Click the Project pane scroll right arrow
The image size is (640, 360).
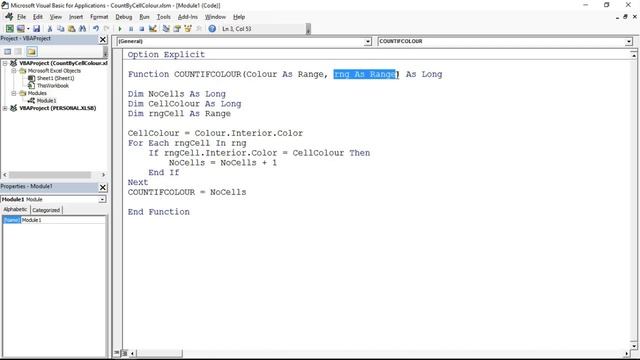pyautogui.click(x=103, y=175)
